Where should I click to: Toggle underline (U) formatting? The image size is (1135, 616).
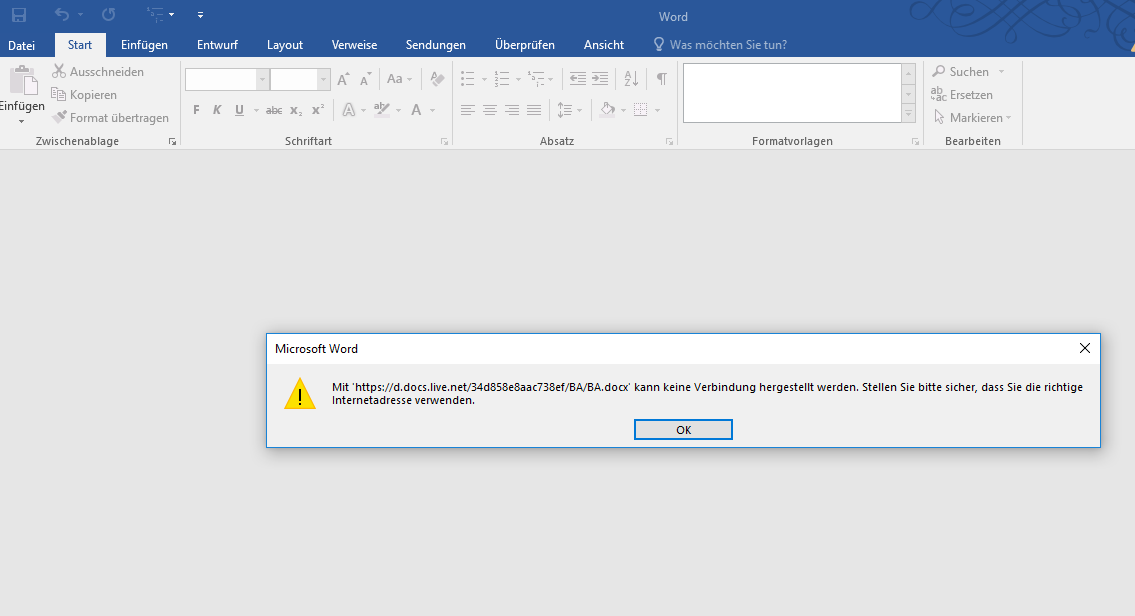239,110
